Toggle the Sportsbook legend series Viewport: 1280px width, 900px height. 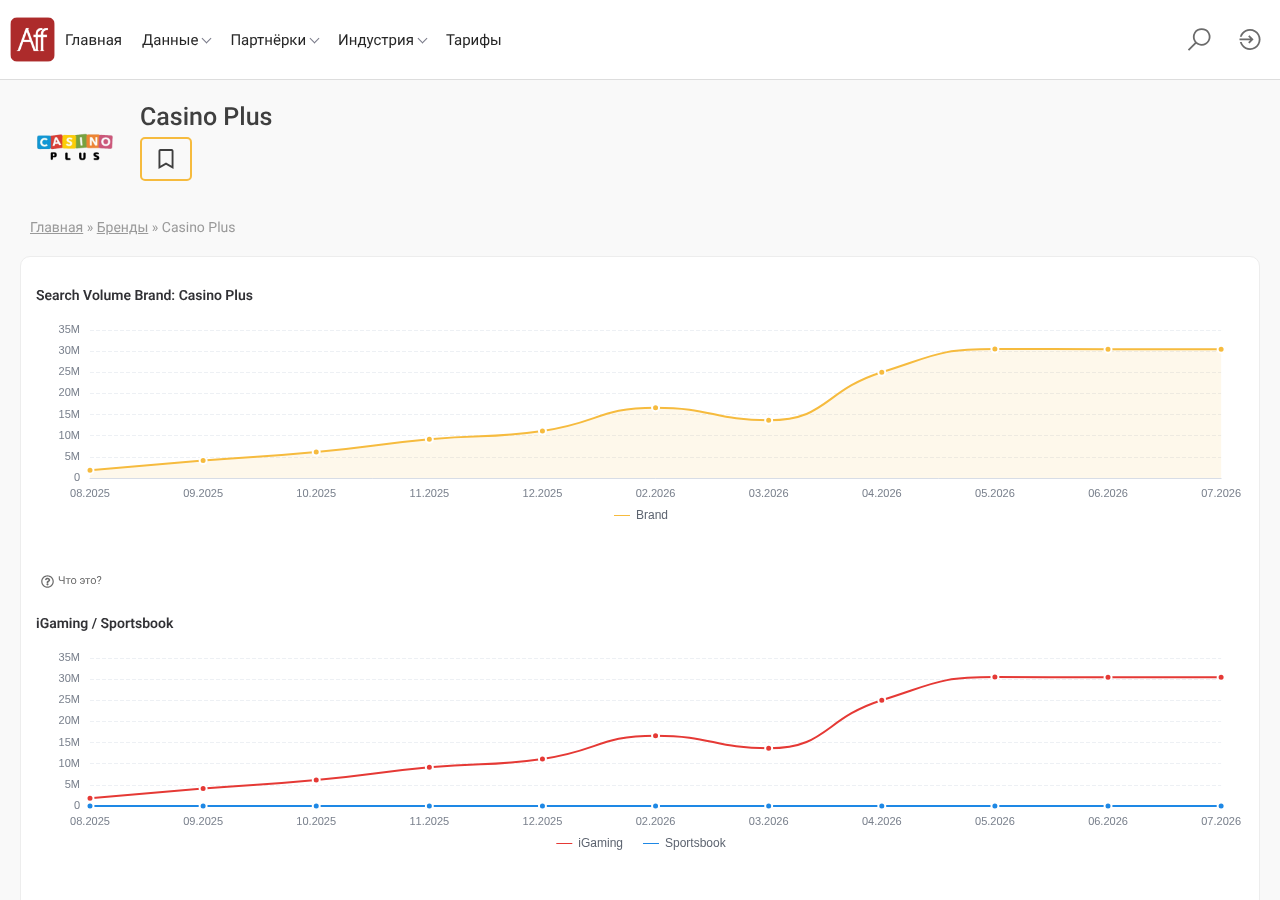point(684,843)
